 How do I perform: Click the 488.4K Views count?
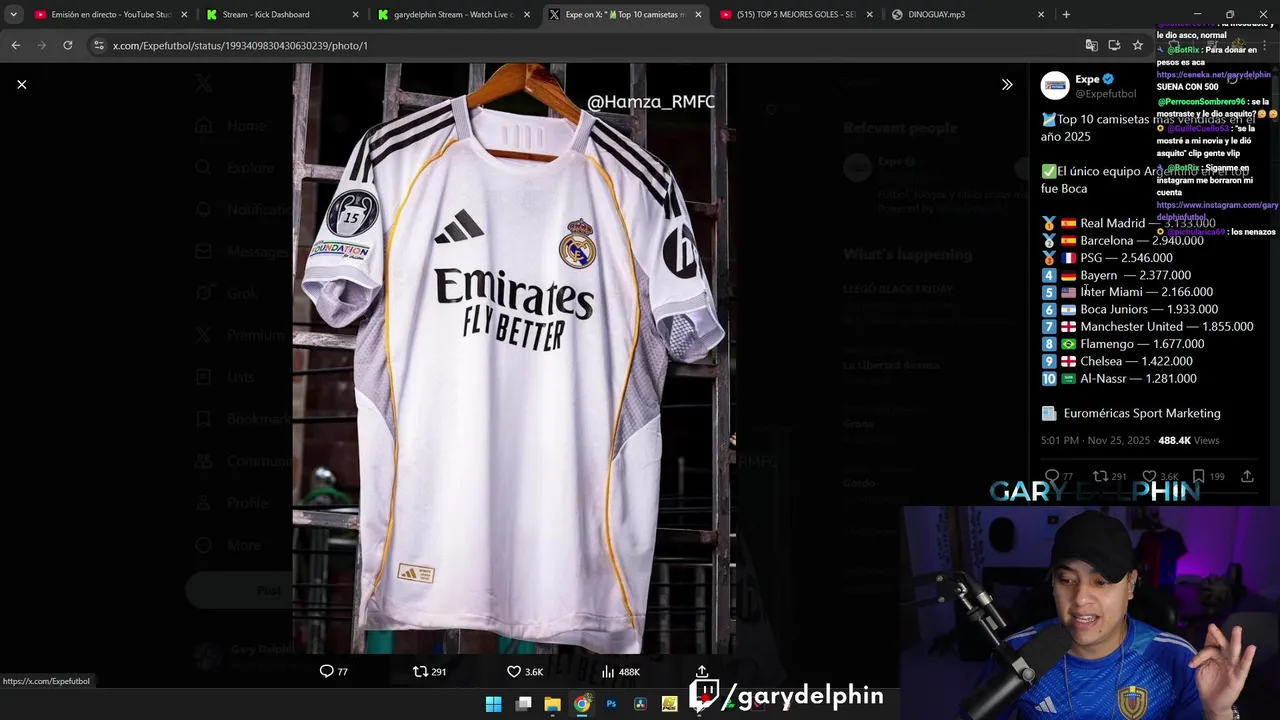pos(1188,440)
